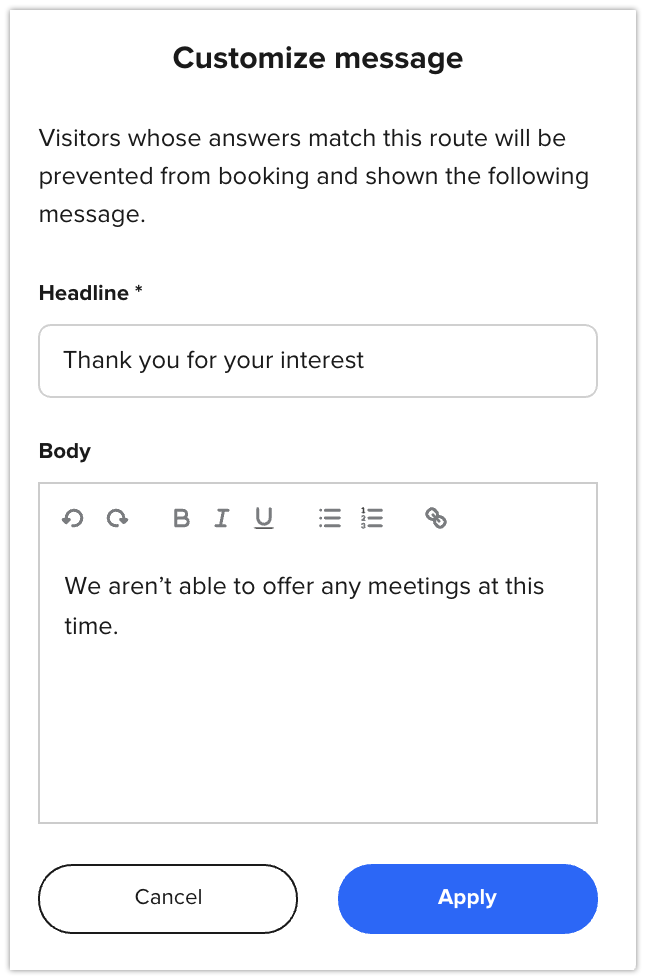The image size is (646, 980).
Task: Insert a numbered list
Action: click(372, 518)
